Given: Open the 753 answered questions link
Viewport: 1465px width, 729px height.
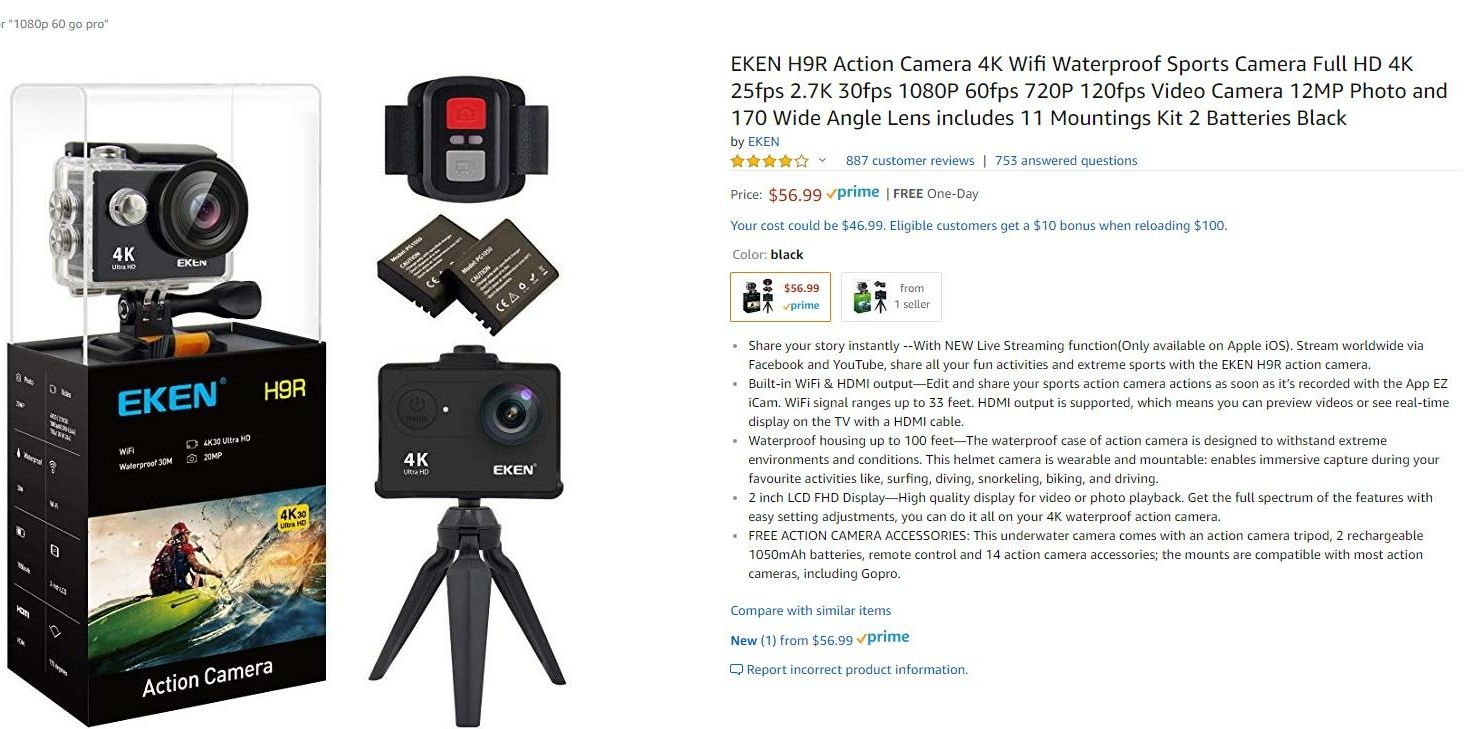Looking at the screenshot, I should click(x=1066, y=160).
